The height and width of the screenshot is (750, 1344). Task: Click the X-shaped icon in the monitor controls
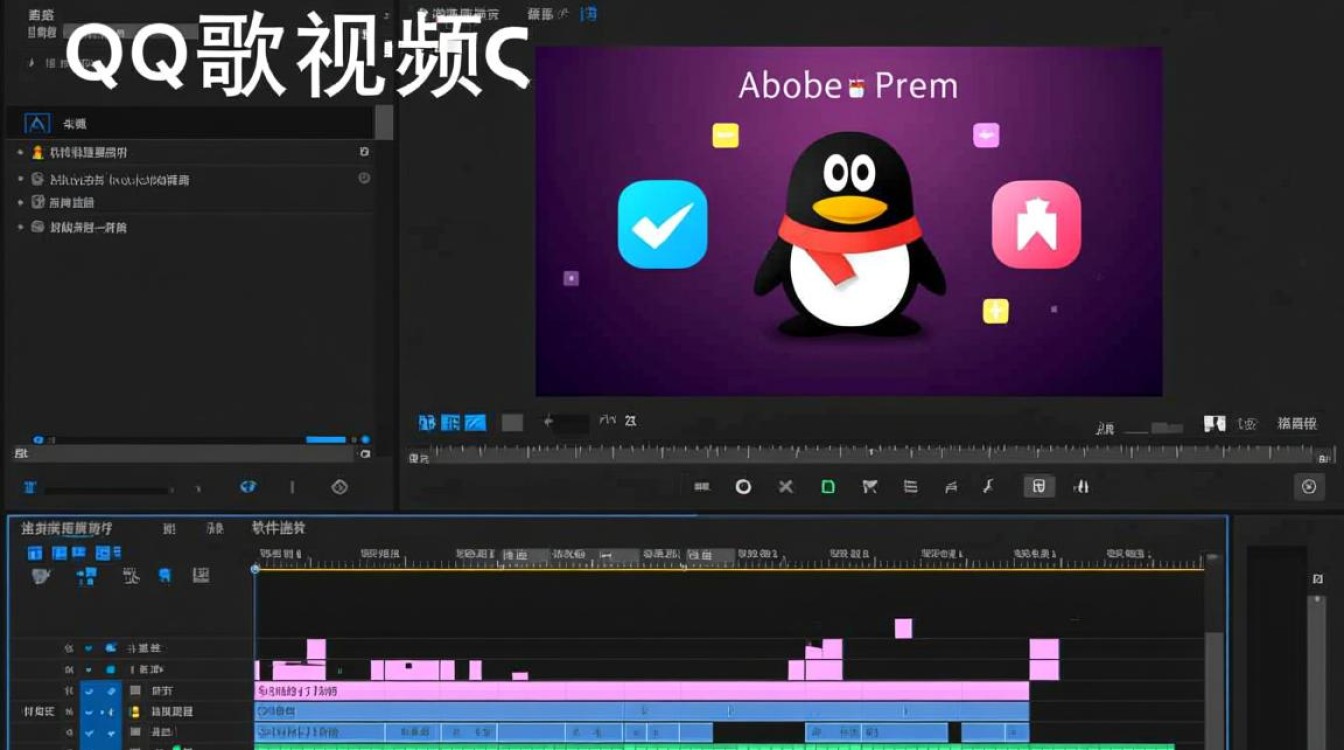pos(786,487)
